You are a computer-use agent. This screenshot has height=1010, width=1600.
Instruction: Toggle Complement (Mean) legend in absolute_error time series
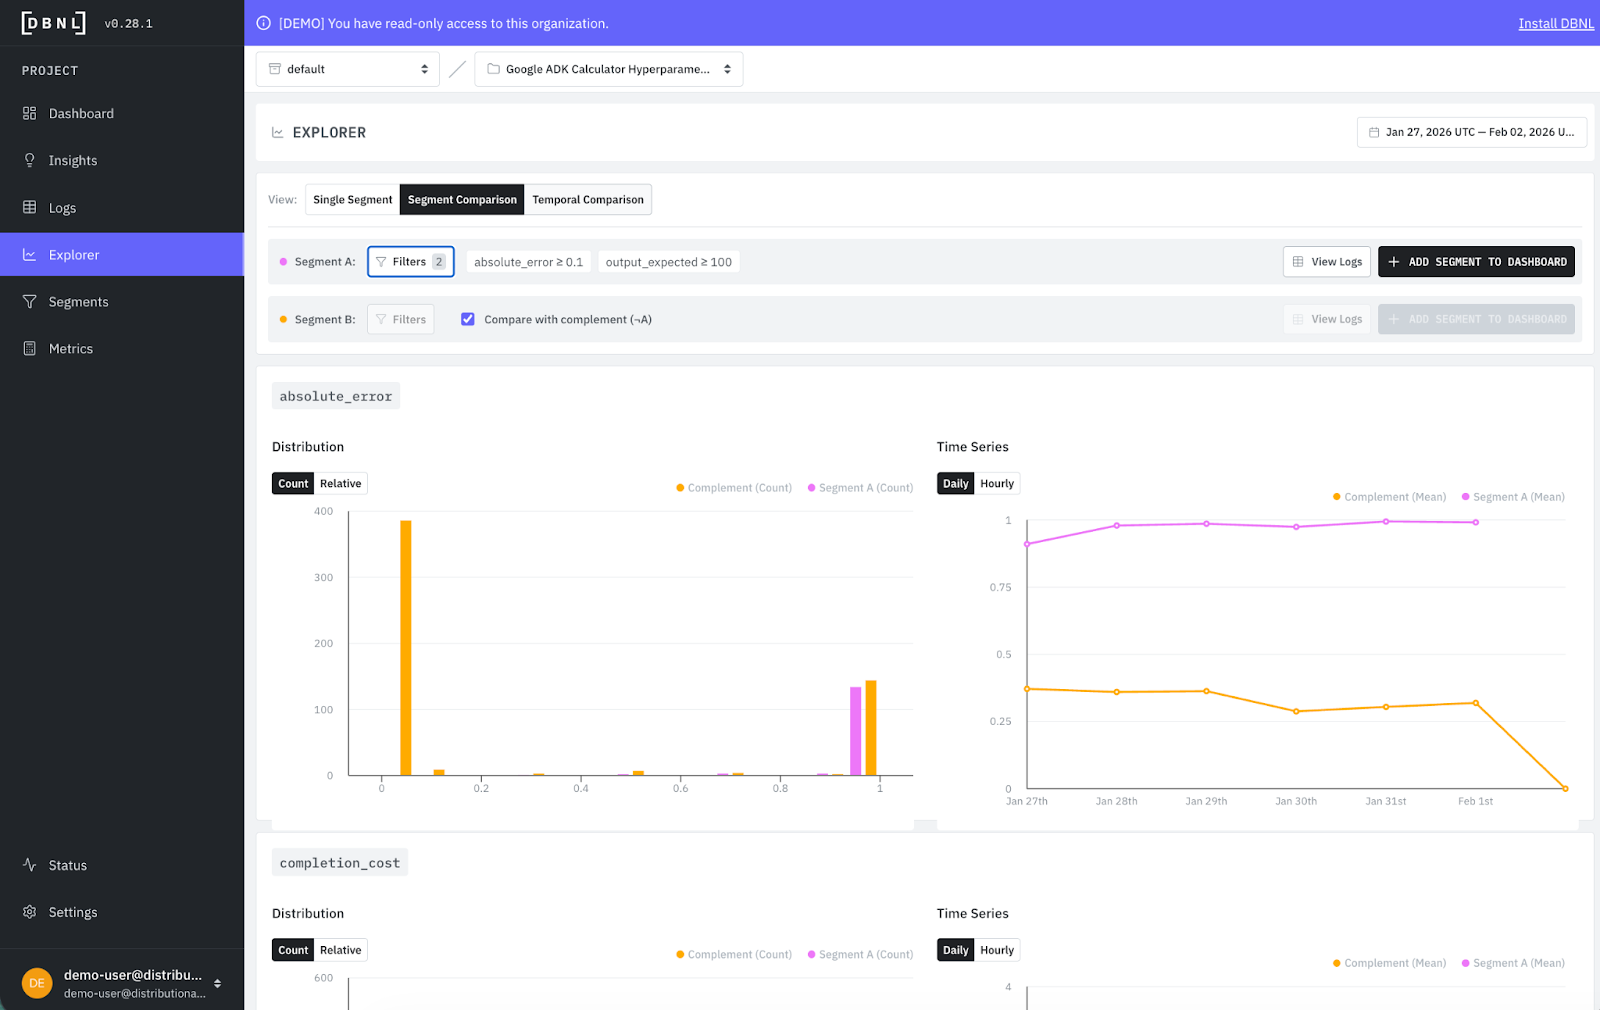pyautogui.click(x=1389, y=497)
